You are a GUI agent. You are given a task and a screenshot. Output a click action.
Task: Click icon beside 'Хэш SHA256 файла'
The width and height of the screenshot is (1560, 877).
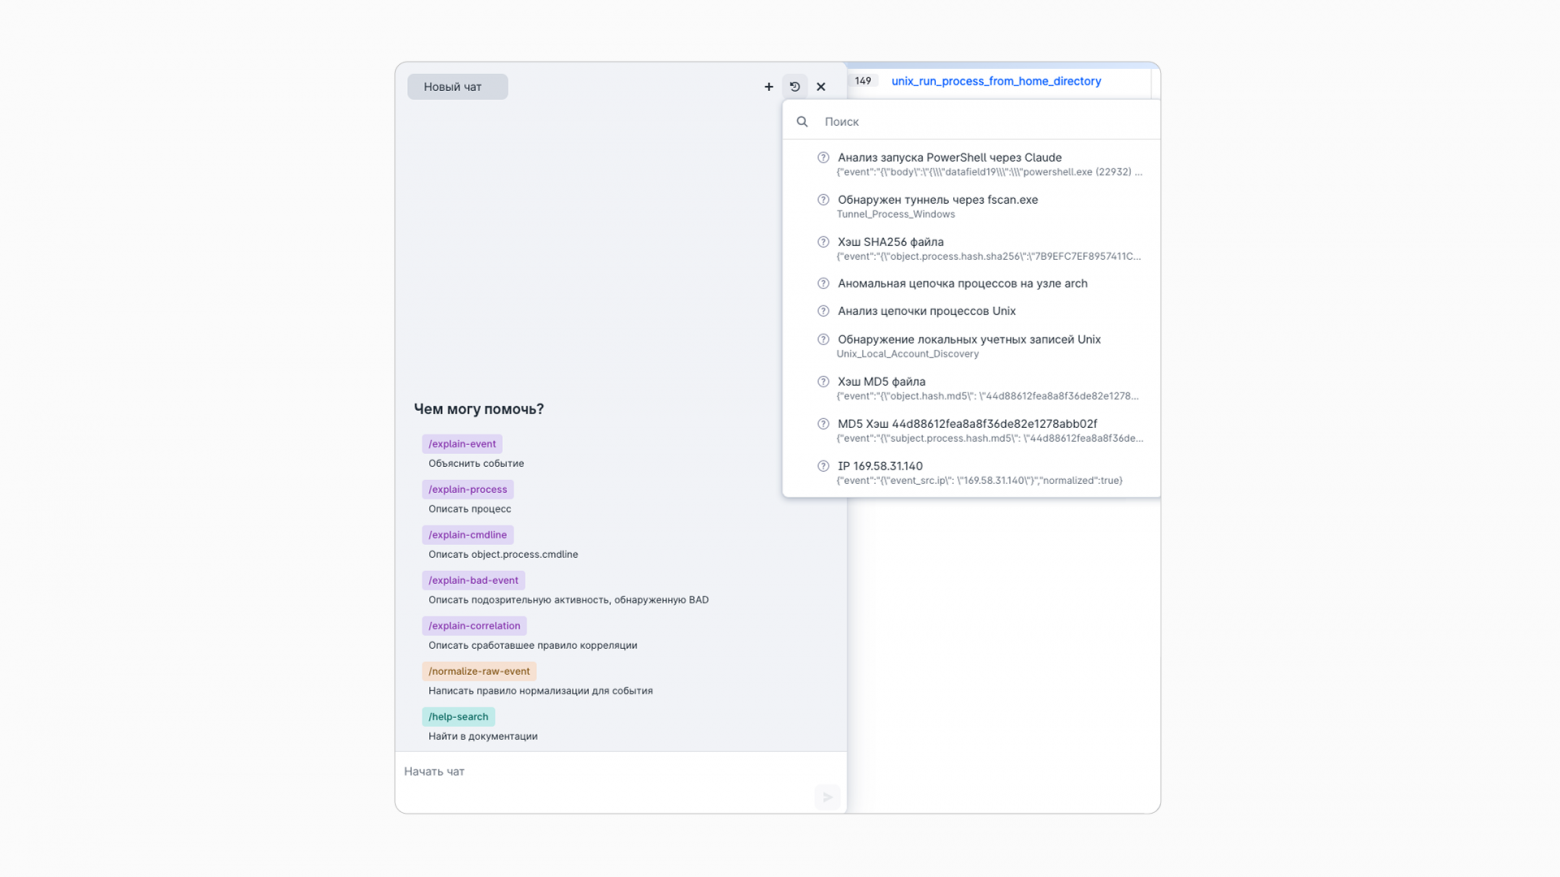tap(823, 242)
